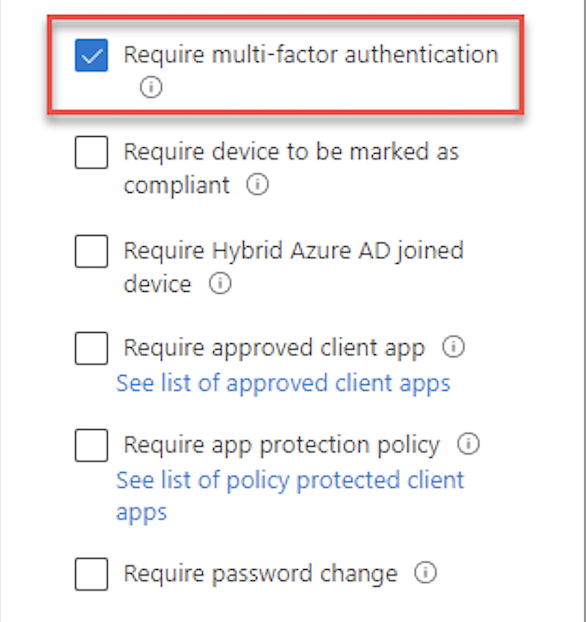Click Require app protection policy label text
The width and height of the screenshot is (586, 622).
282,445
